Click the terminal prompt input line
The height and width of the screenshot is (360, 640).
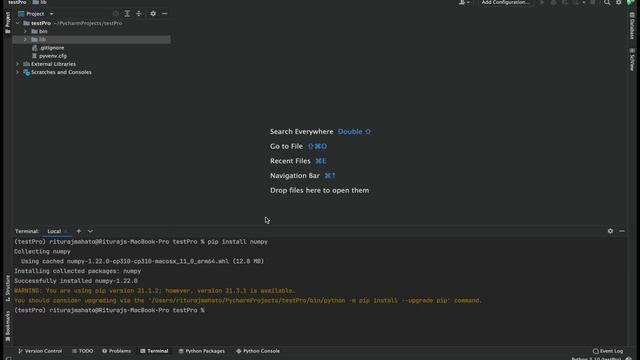tap(109, 310)
